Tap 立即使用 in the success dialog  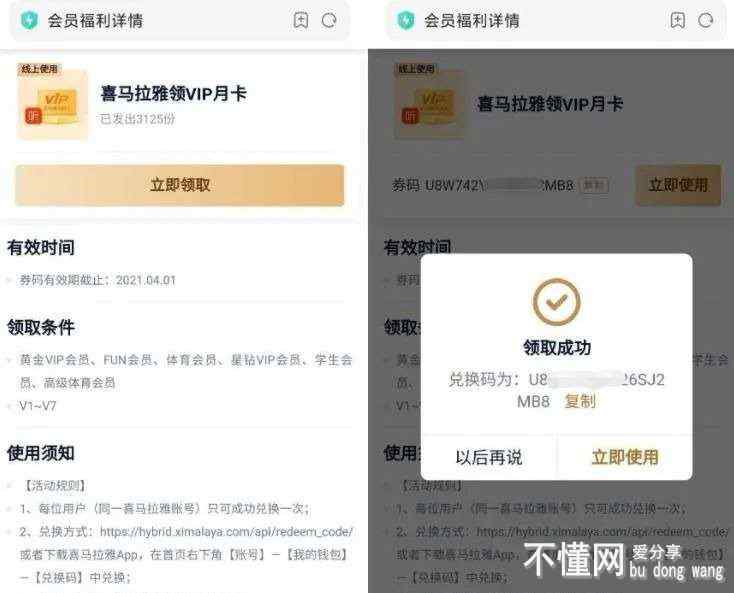(625, 457)
